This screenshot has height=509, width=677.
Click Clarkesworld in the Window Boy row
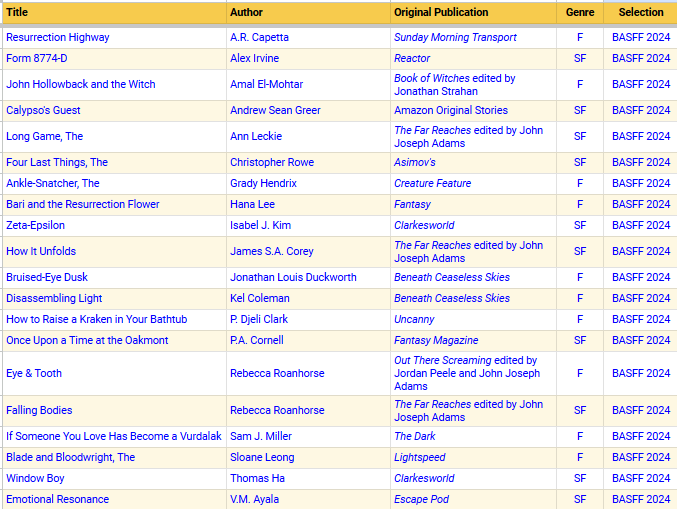pos(424,478)
